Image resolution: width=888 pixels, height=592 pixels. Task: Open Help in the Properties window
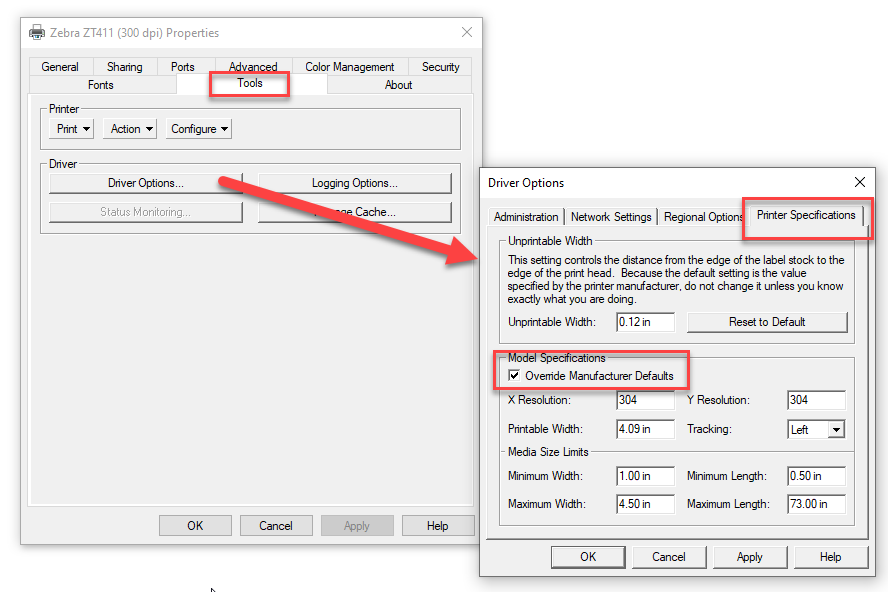click(438, 526)
